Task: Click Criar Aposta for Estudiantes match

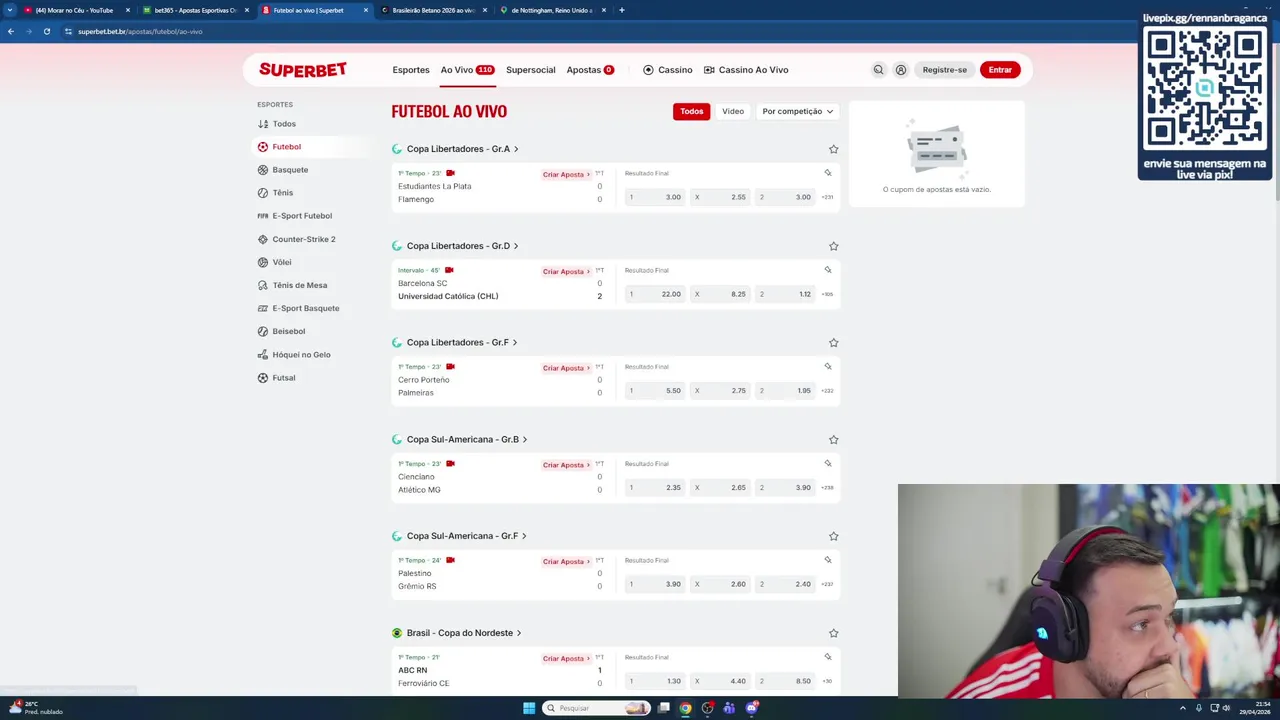Action: [x=567, y=174]
